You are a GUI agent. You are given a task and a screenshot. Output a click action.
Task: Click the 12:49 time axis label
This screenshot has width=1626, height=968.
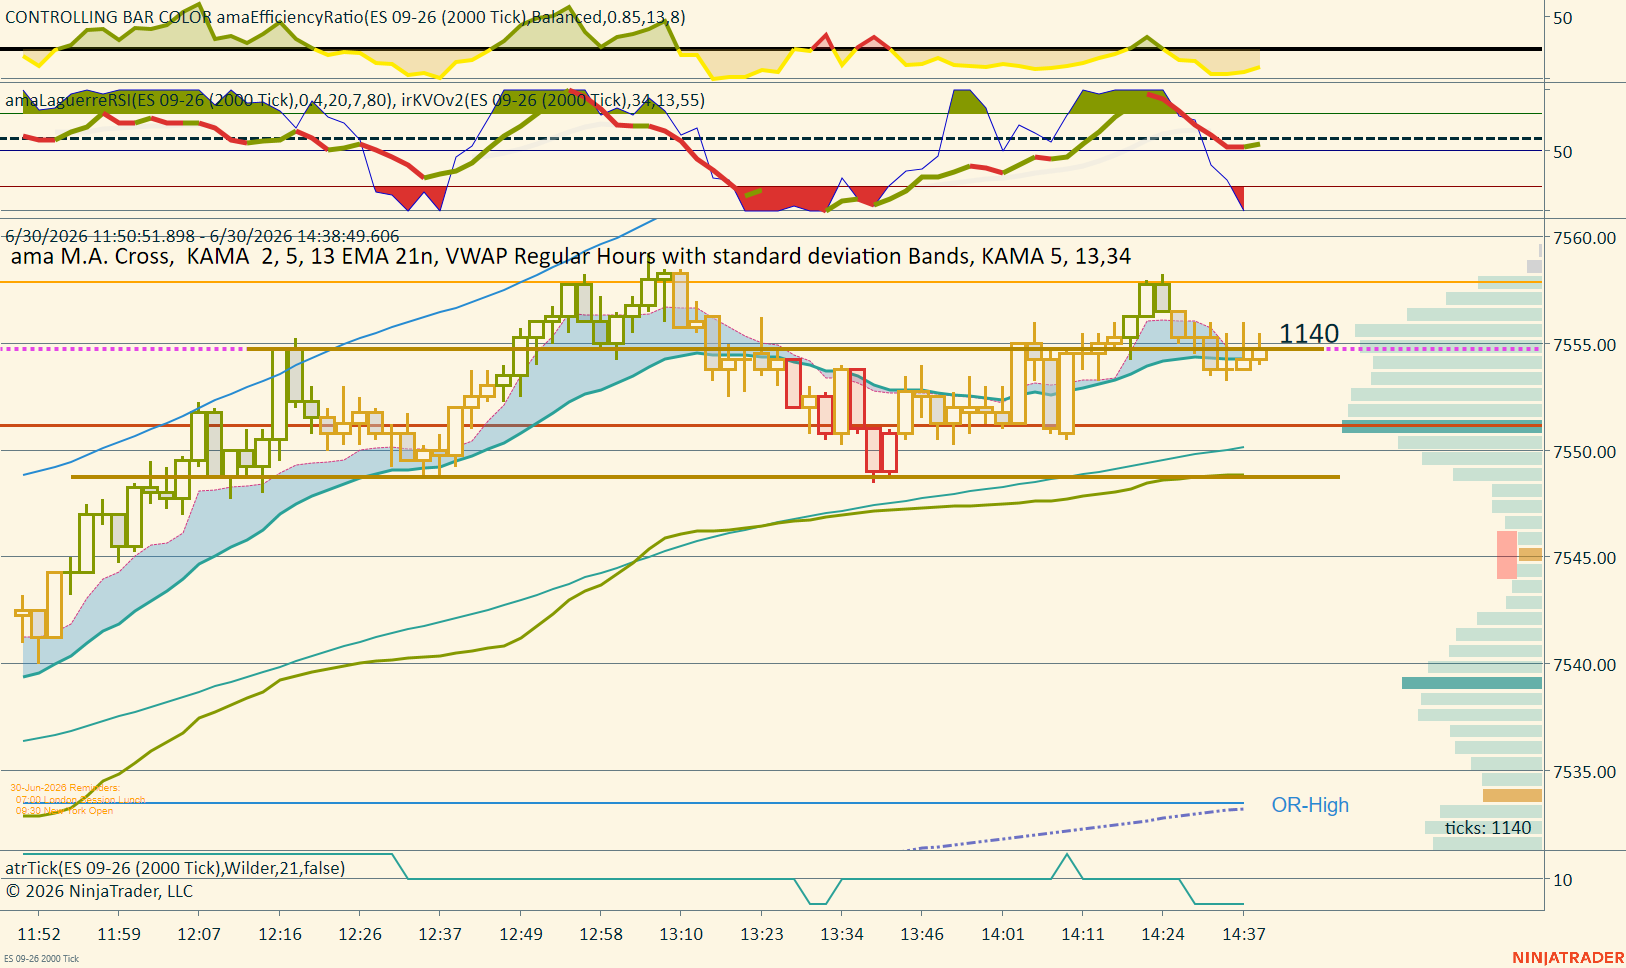coord(521,934)
